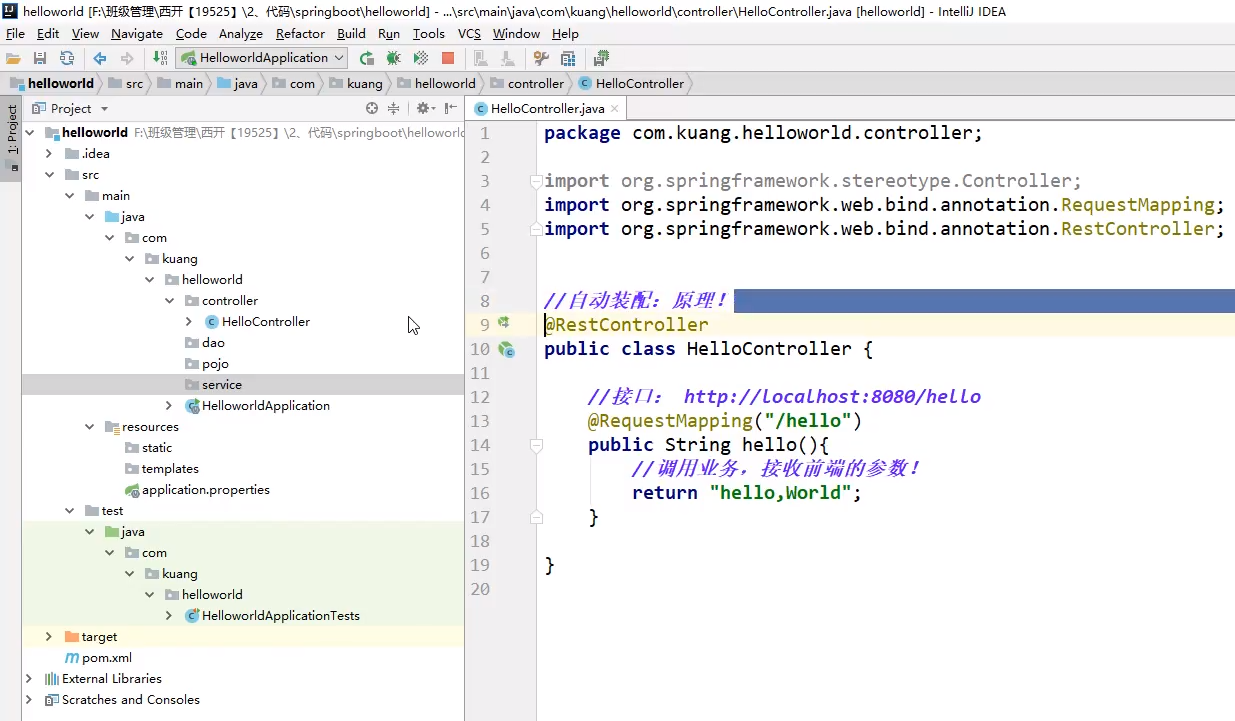Image resolution: width=1235 pixels, height=721 pixels.
Task: Open the Refactor menu
Action: coord(300,33)
